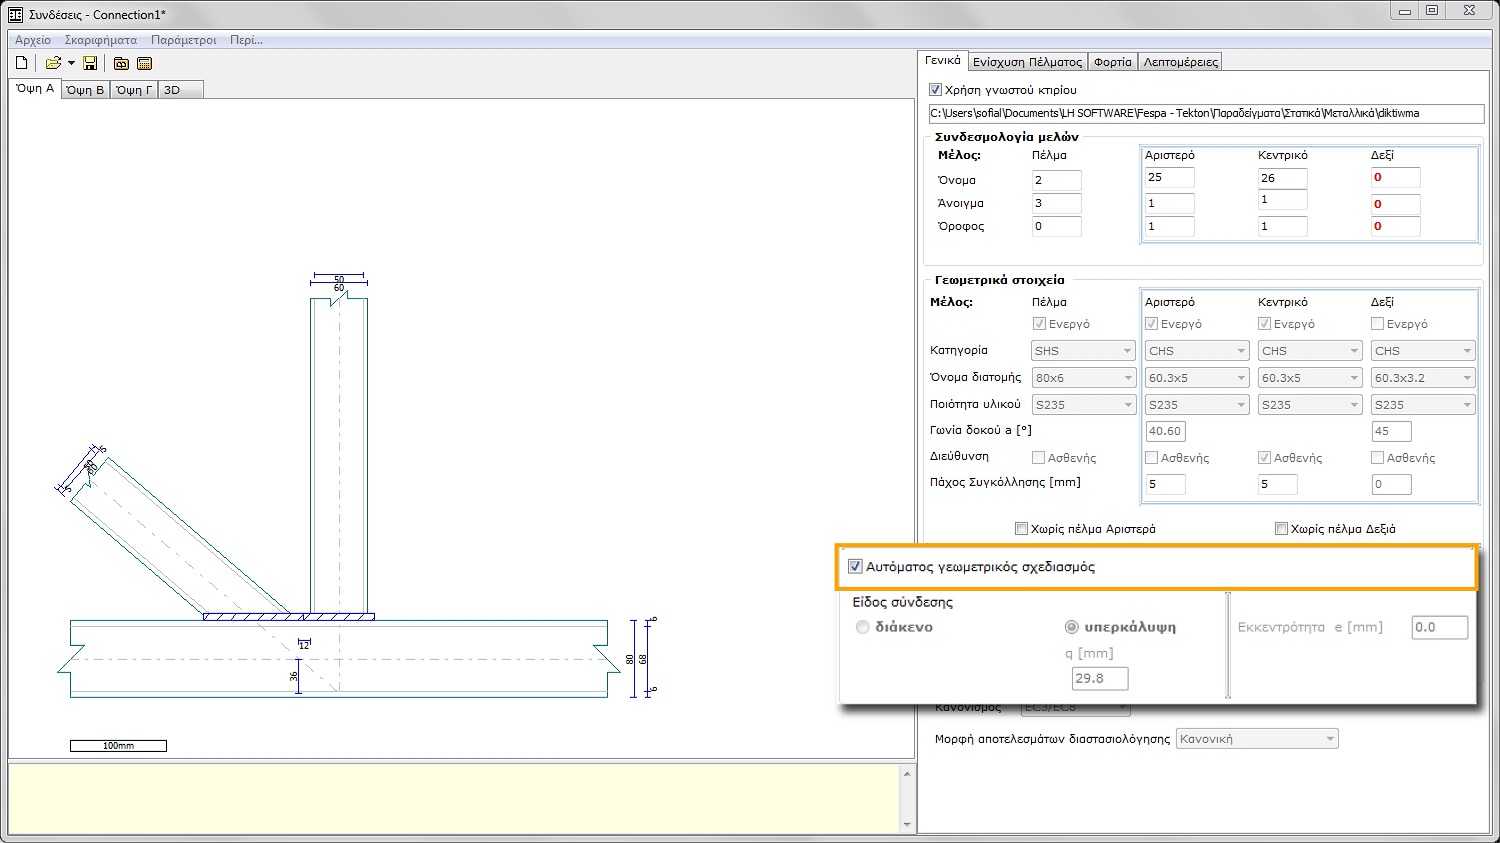Enable Χωρίς πέλμα Αριστερά checkbox
The height and width of the screenshot is (843, 1500).
point(1021,529)
